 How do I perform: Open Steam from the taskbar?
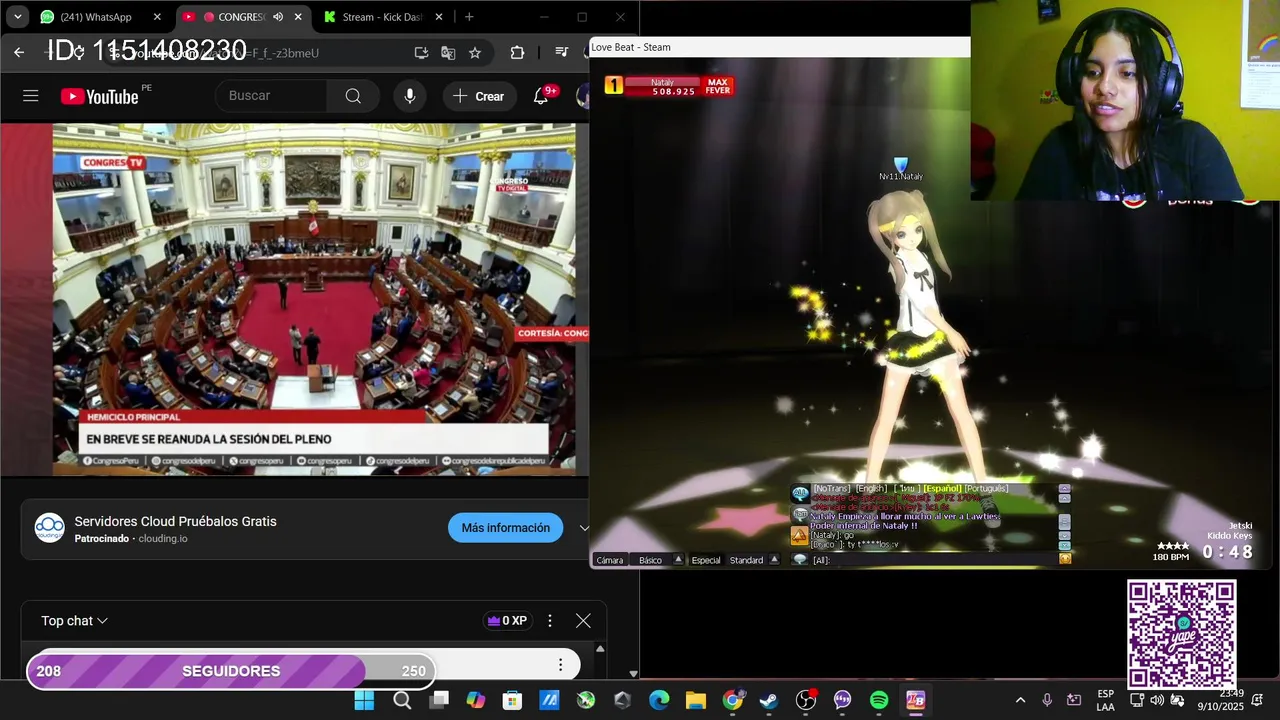point(769,700)
